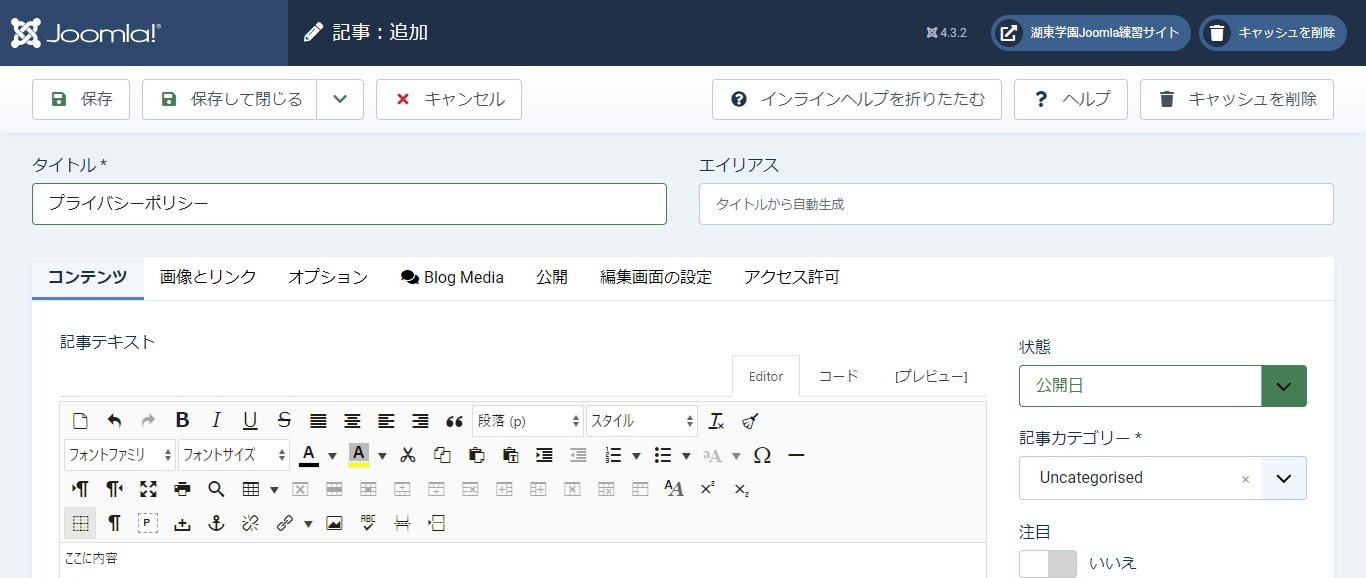Click the キャンセル button
The width and height of the screenshot is (1366, 578).
(449, 99)
